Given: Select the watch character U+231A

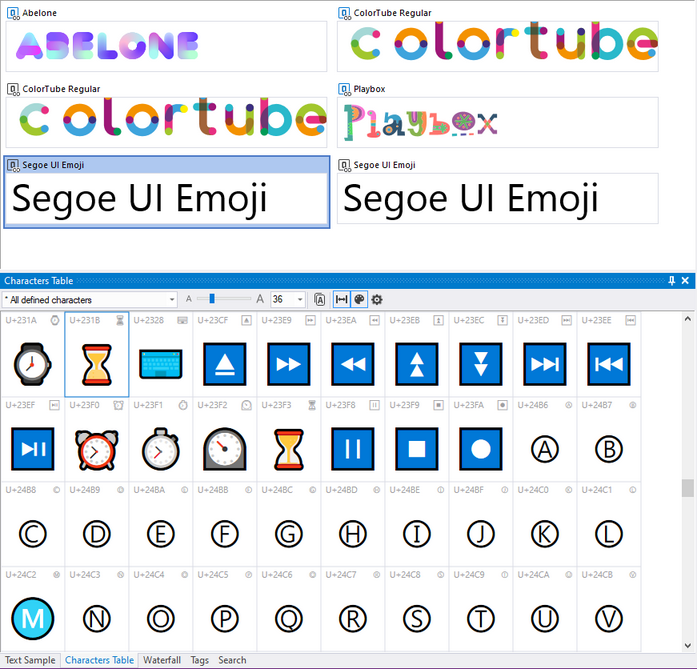Looking at the screenshot, I should (x=32, y=354).
